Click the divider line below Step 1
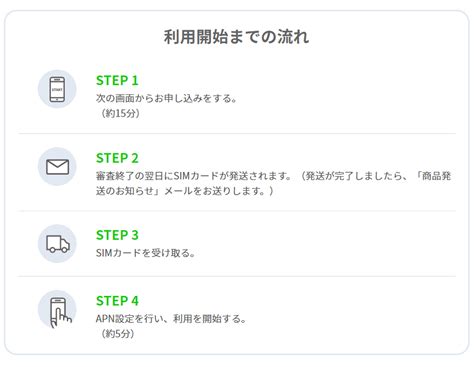This screenshot has width=474, height=367. pos(237,133)
